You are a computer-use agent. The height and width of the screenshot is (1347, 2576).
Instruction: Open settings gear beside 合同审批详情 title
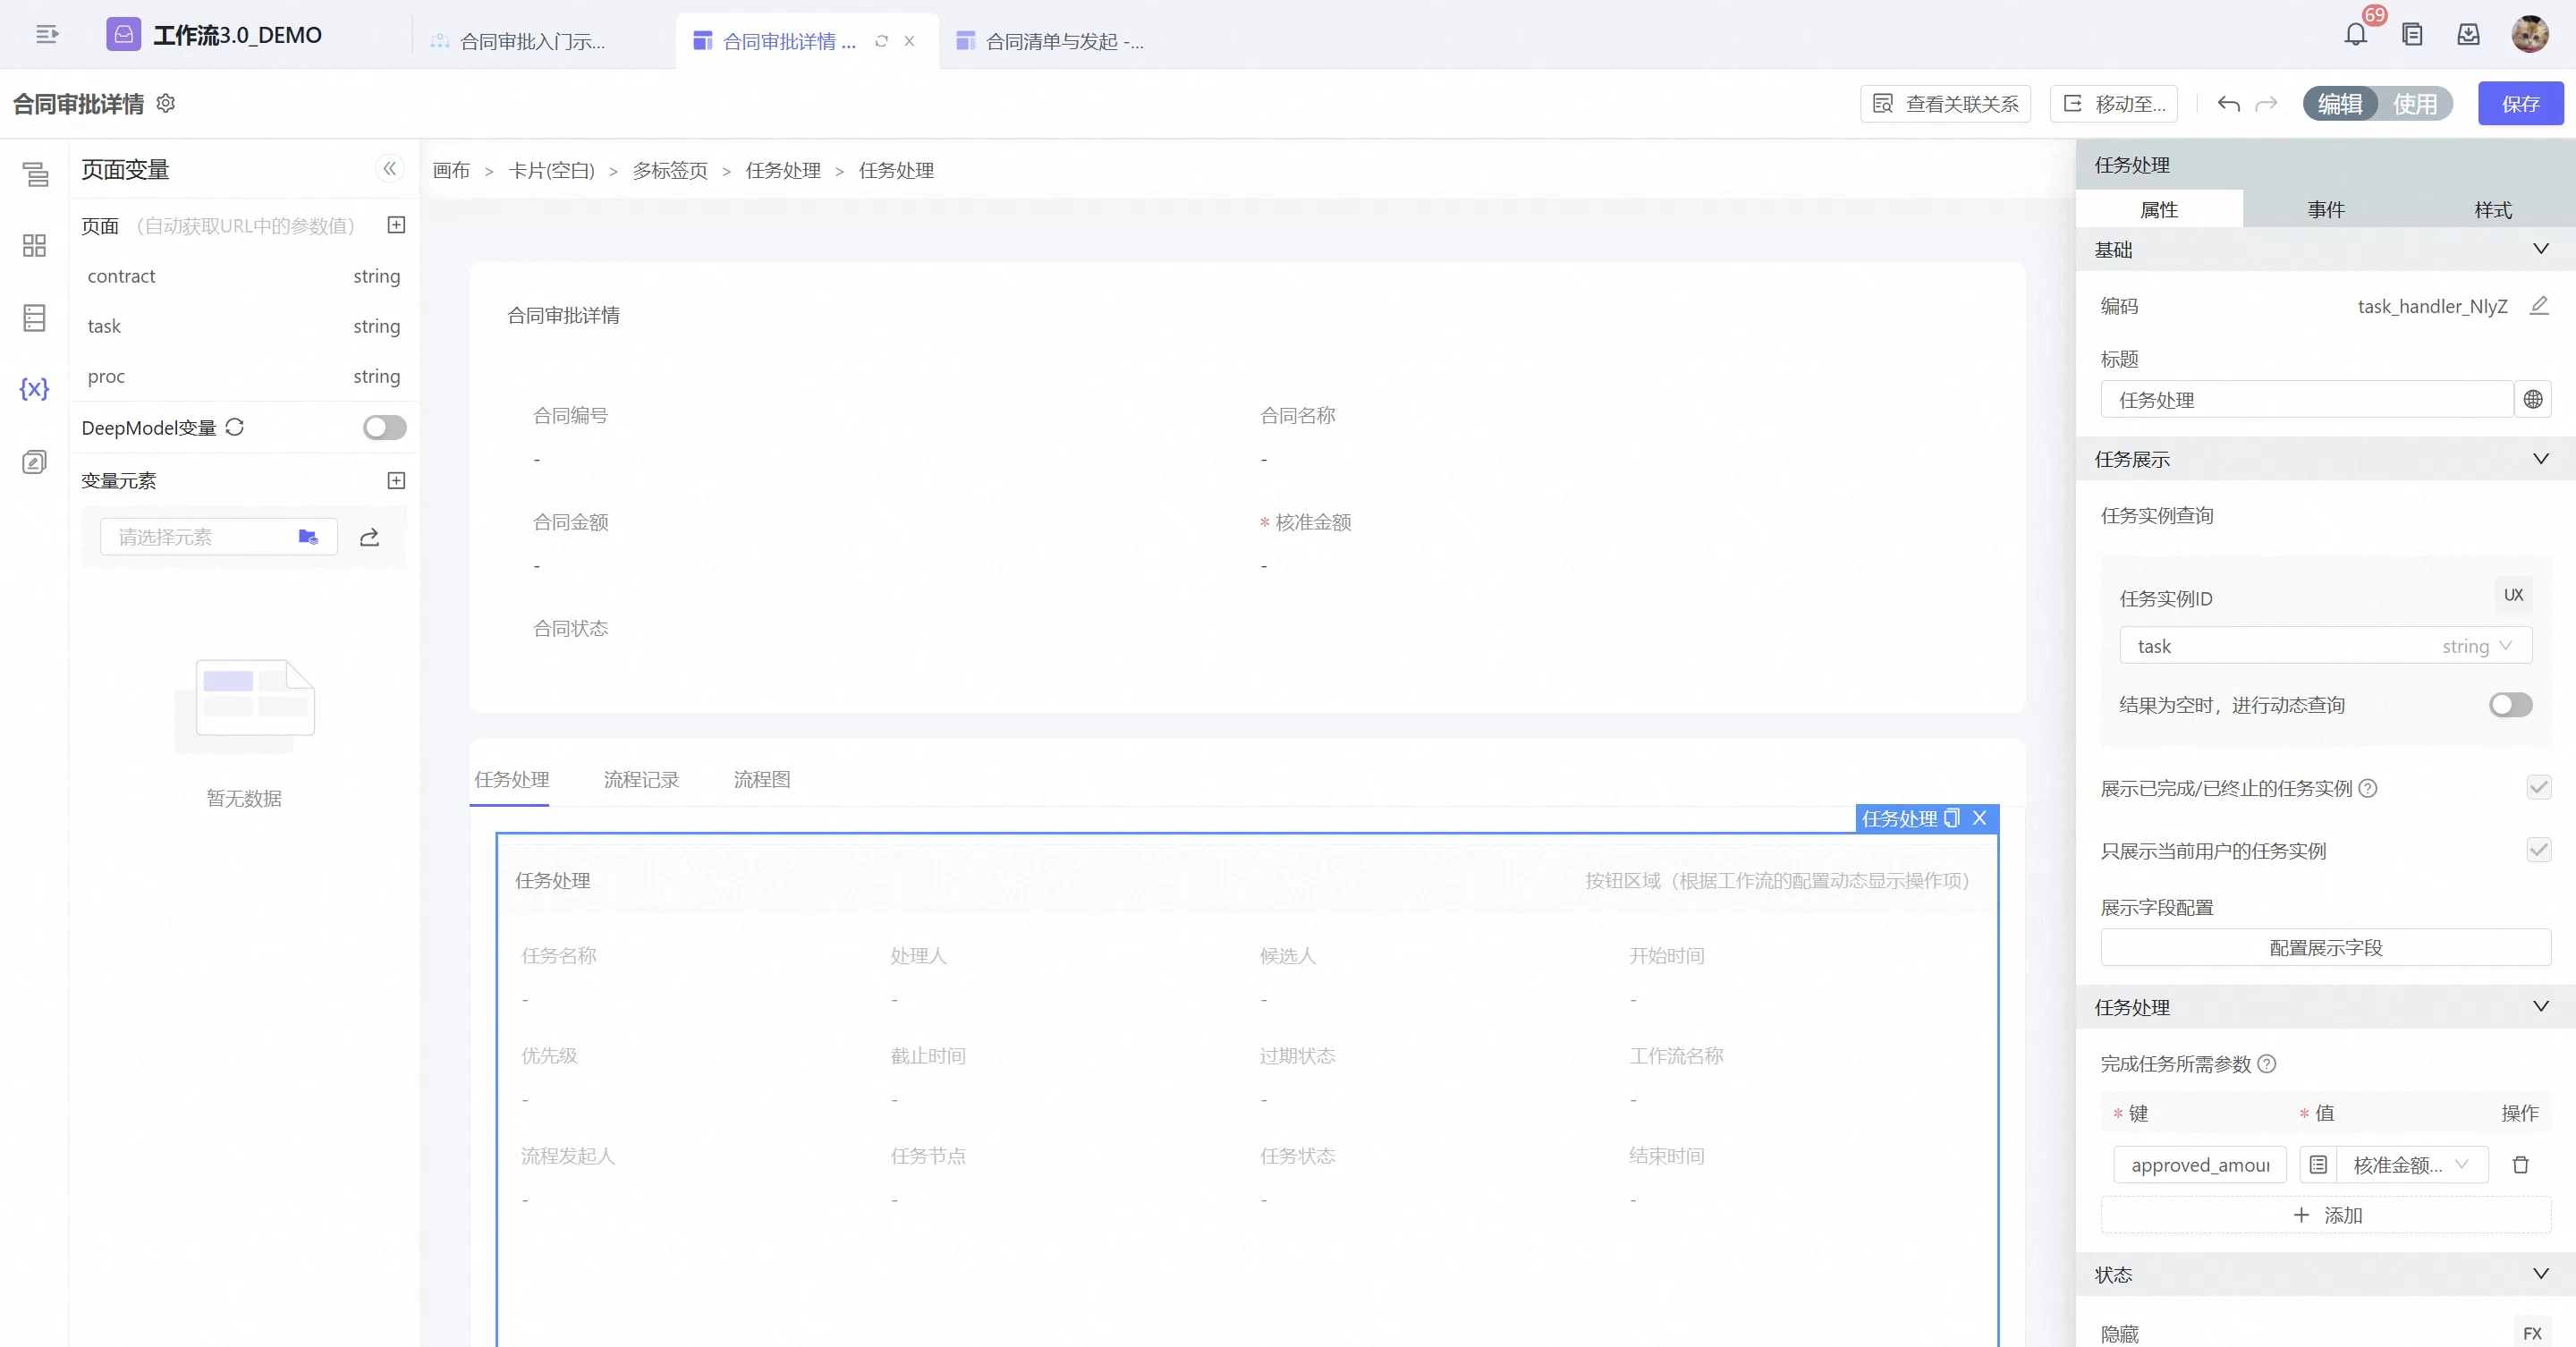[166, 103]
